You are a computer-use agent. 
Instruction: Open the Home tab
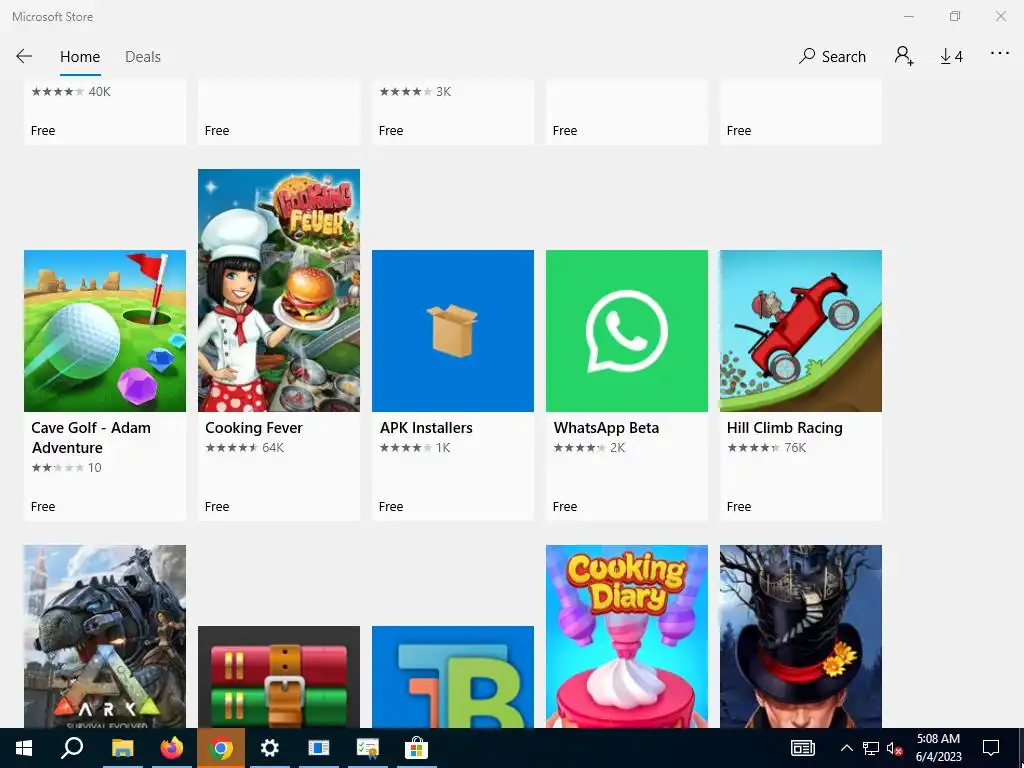tap(80, 57)
